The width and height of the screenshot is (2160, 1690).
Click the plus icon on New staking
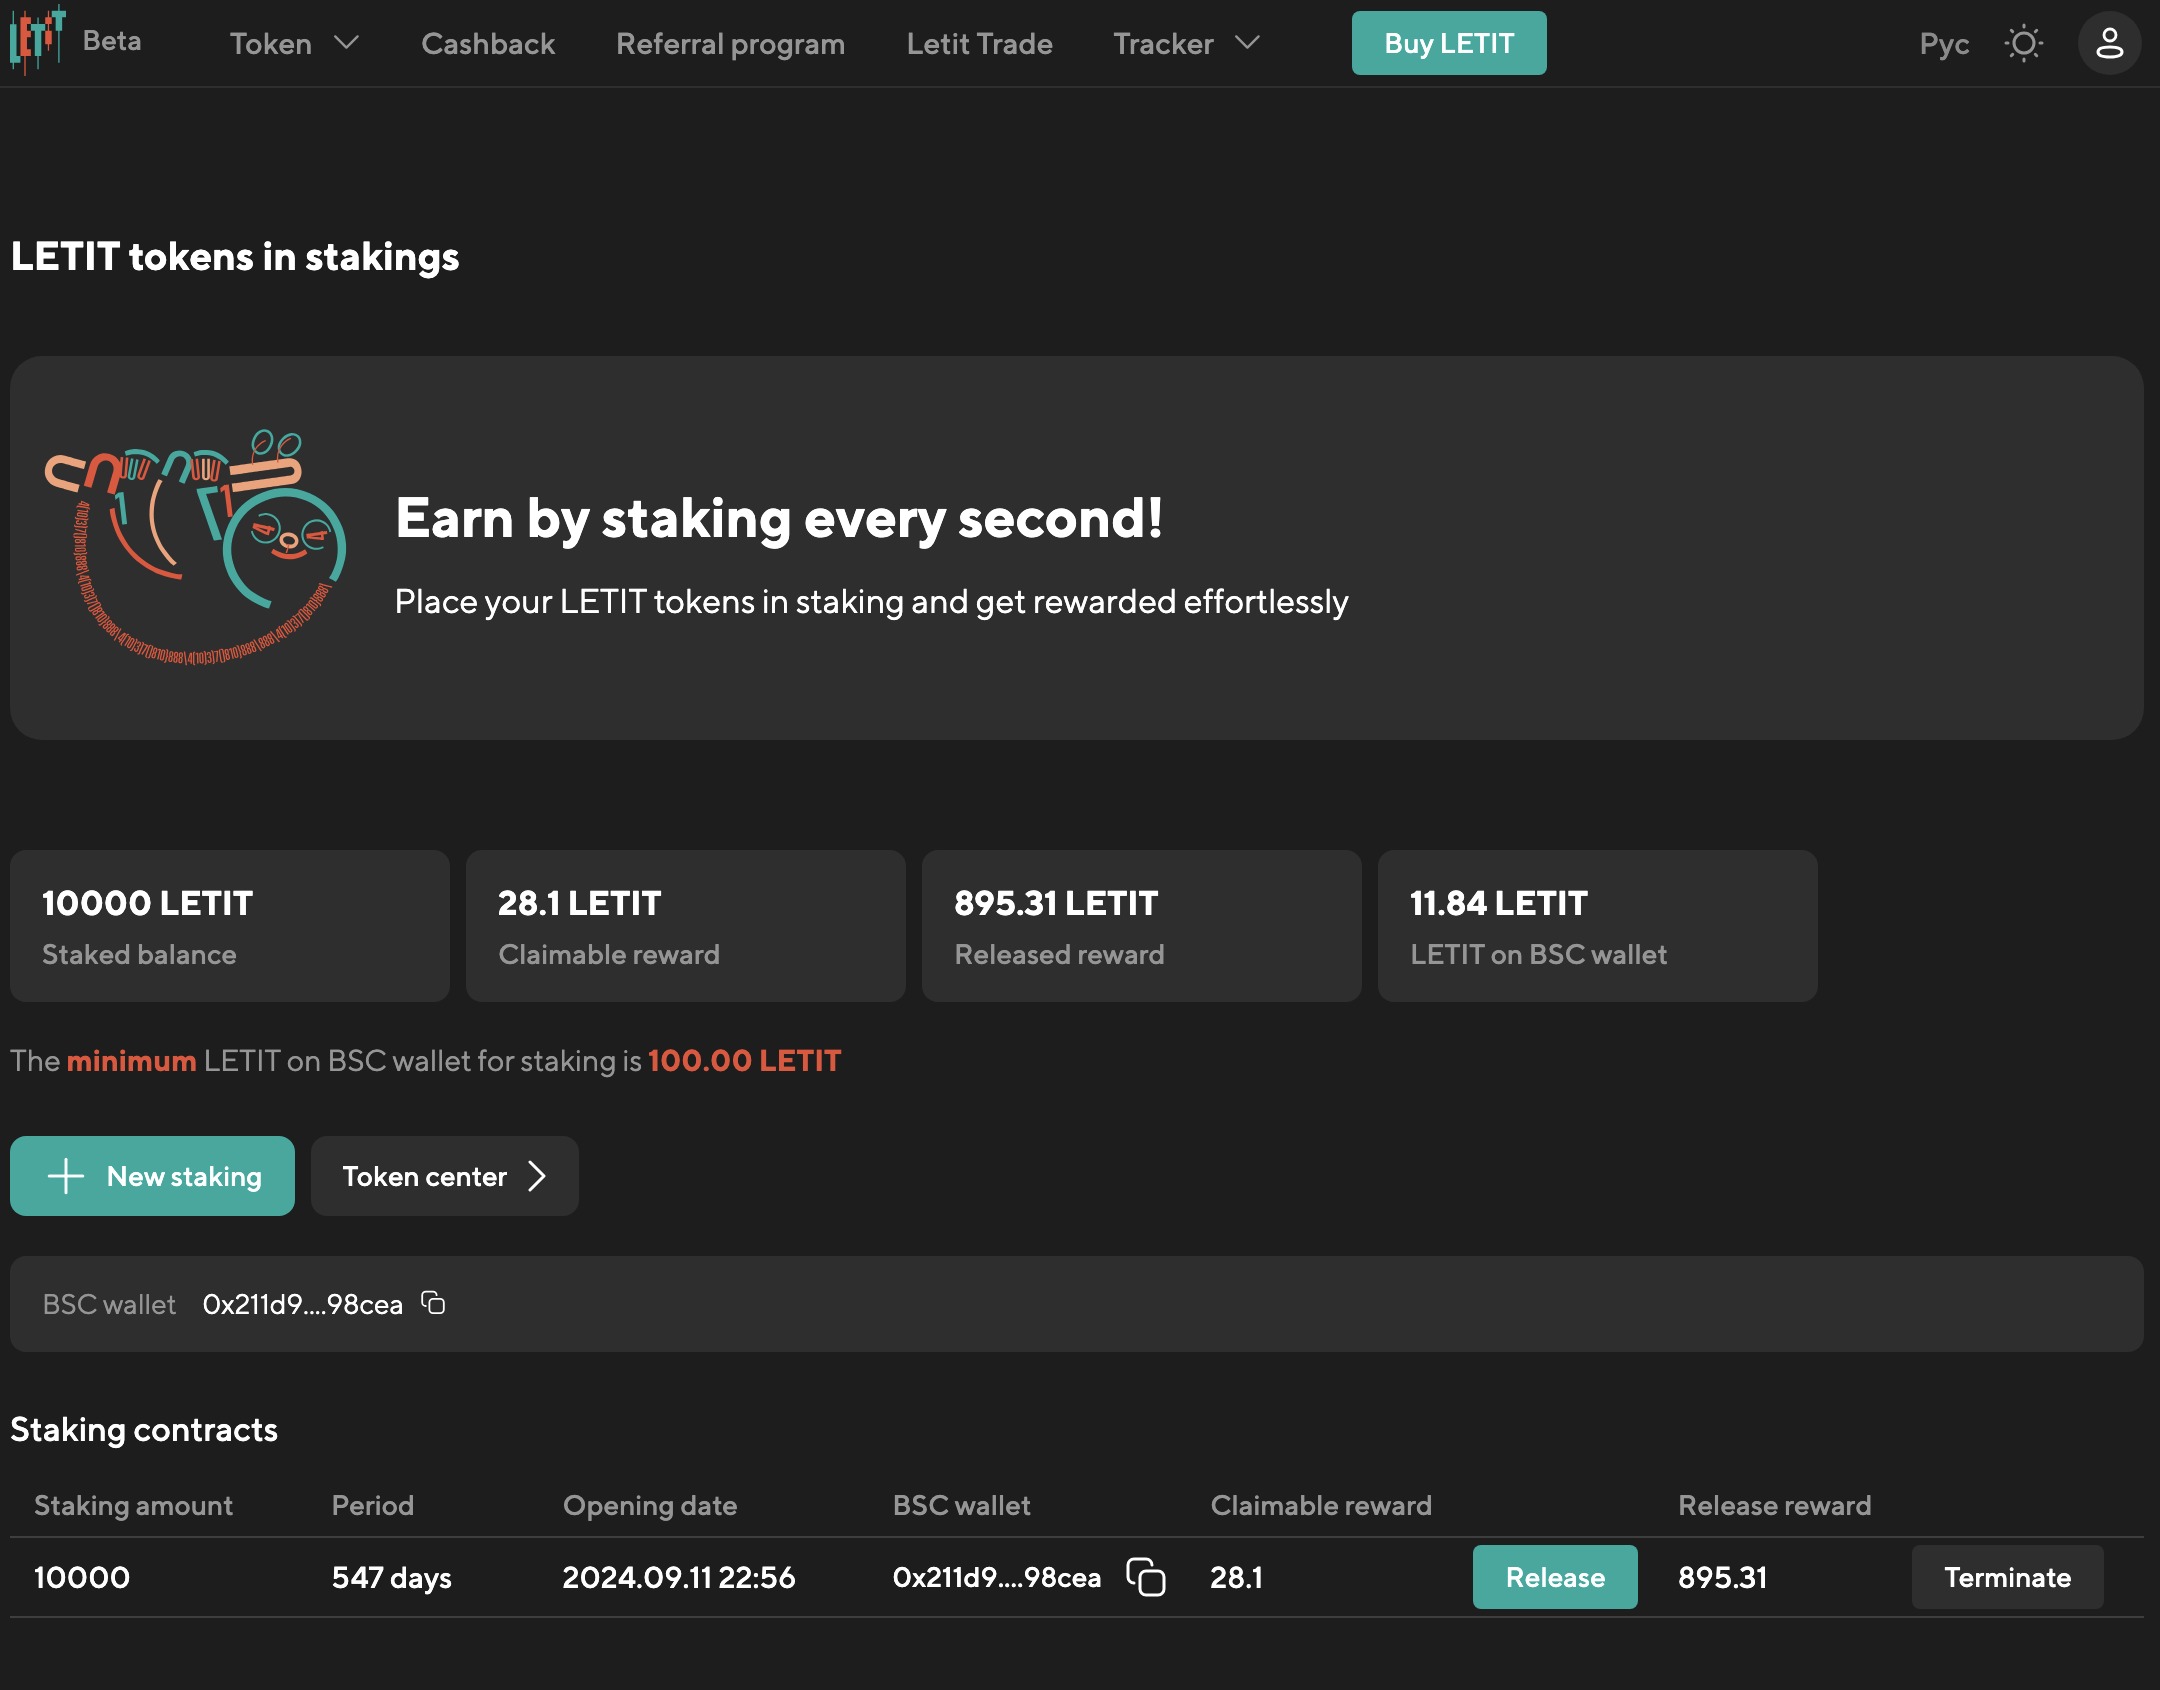click(x=66, y=1176)
